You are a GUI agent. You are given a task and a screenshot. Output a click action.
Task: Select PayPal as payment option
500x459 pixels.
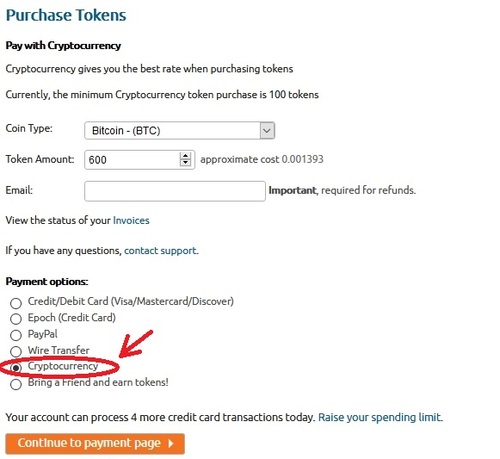click(x=16, y=335)
